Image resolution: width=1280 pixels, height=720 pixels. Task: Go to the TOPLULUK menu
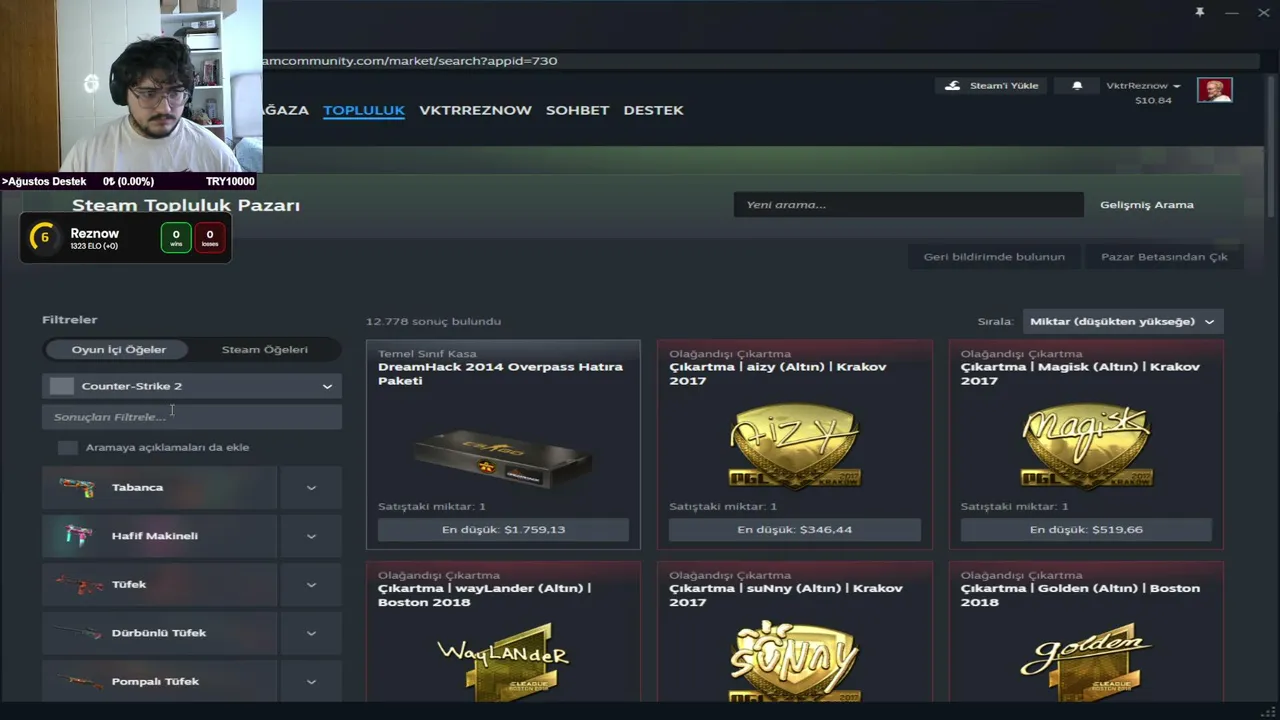364,110
